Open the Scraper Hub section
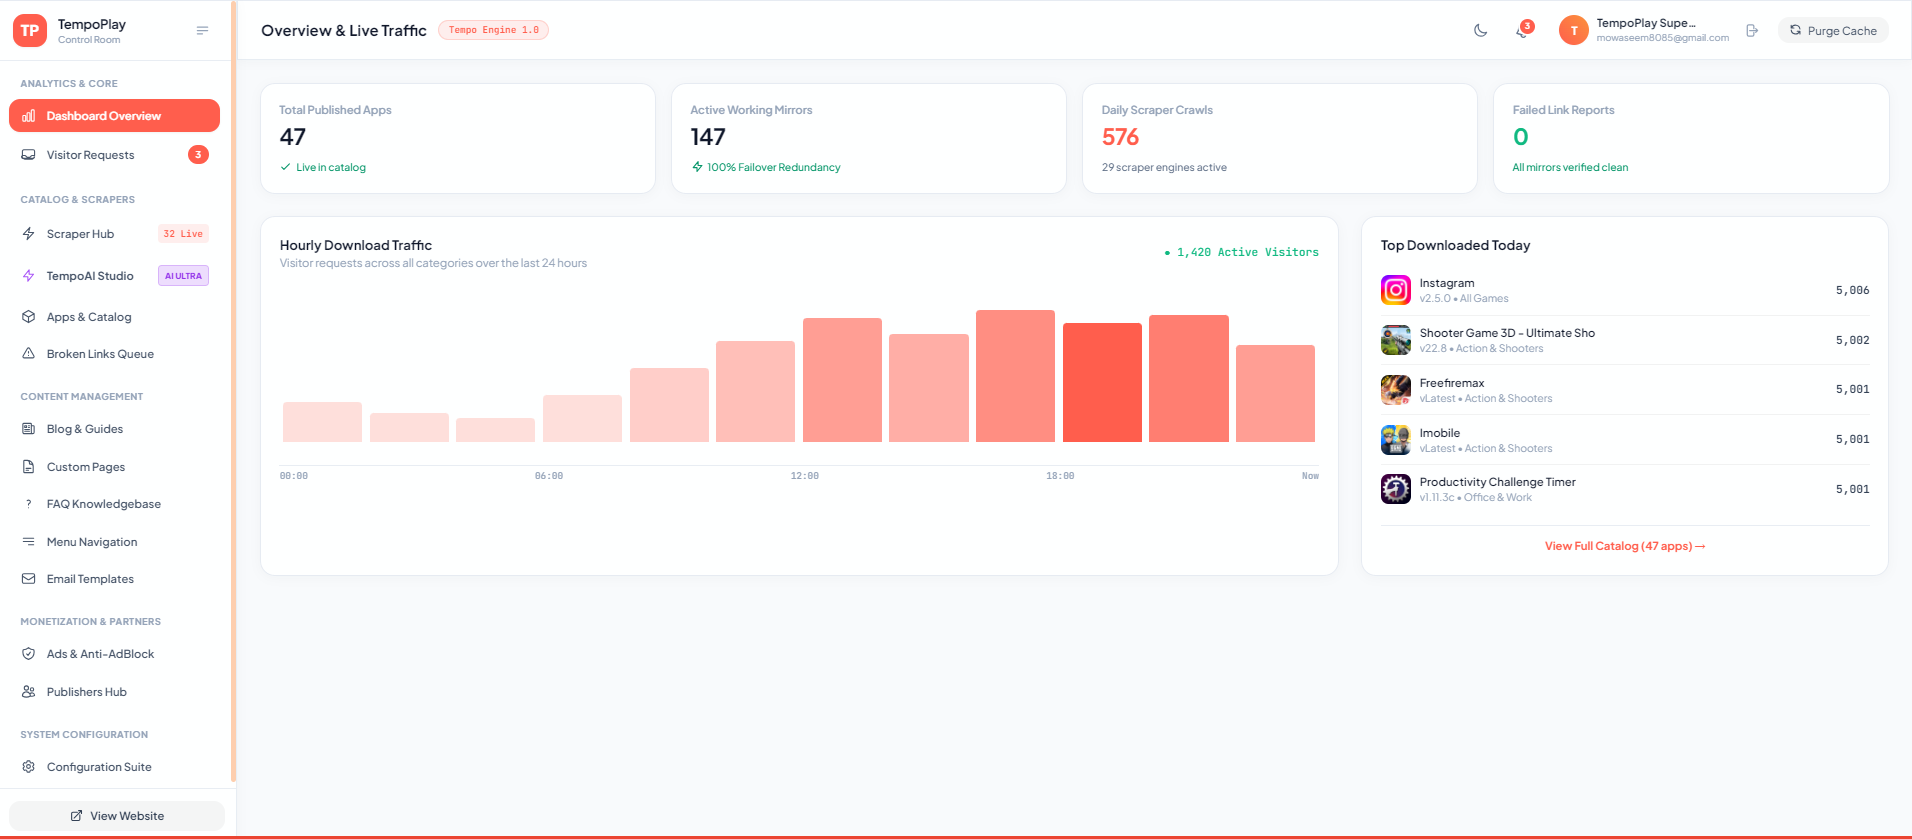Viewport: 1912px width, 839px height. [114, 234]
